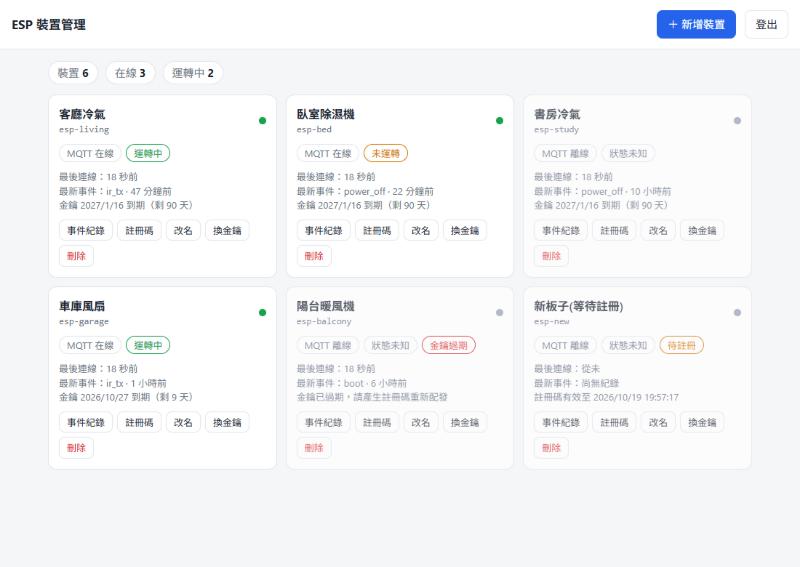
Task: Select the 運轉中 2 summary chip
Action: point(193,73)
